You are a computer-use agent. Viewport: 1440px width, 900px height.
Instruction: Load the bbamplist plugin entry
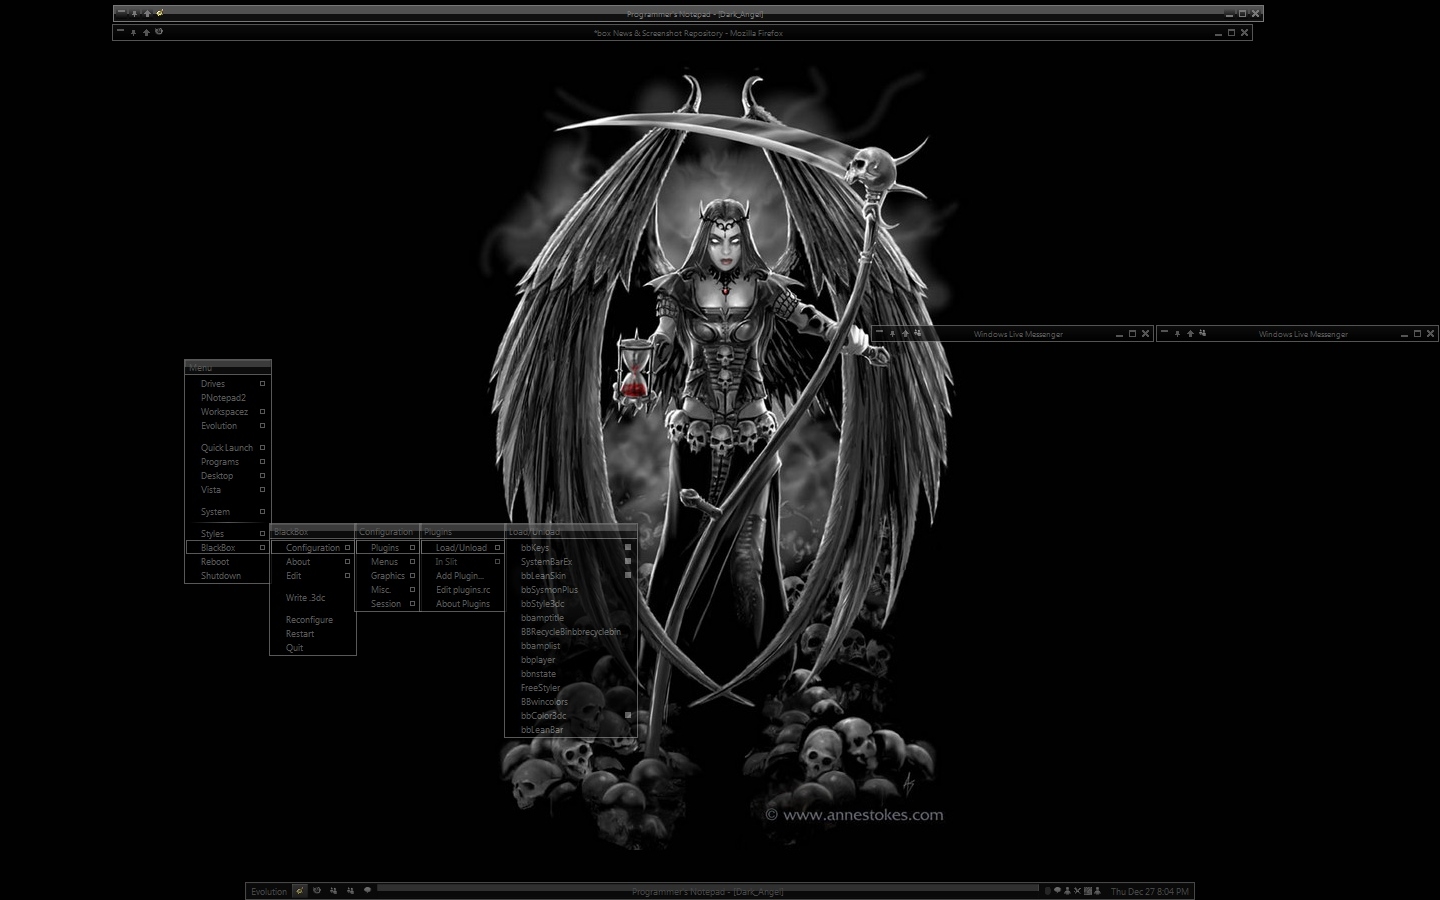coord(571,646)
